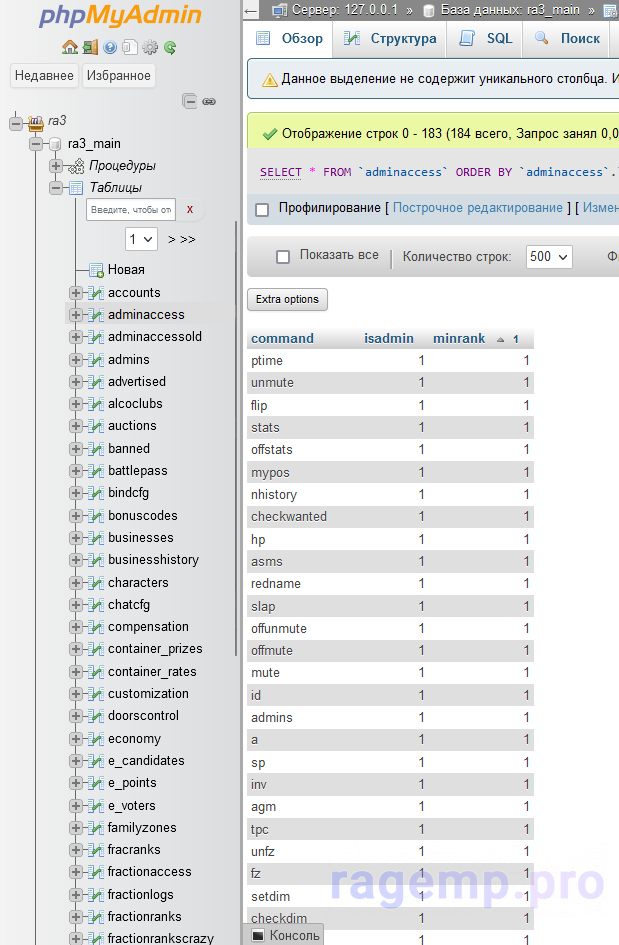Click the banned table icon
The height and width of the screenshot is (945, 619).
pos(96,449)
